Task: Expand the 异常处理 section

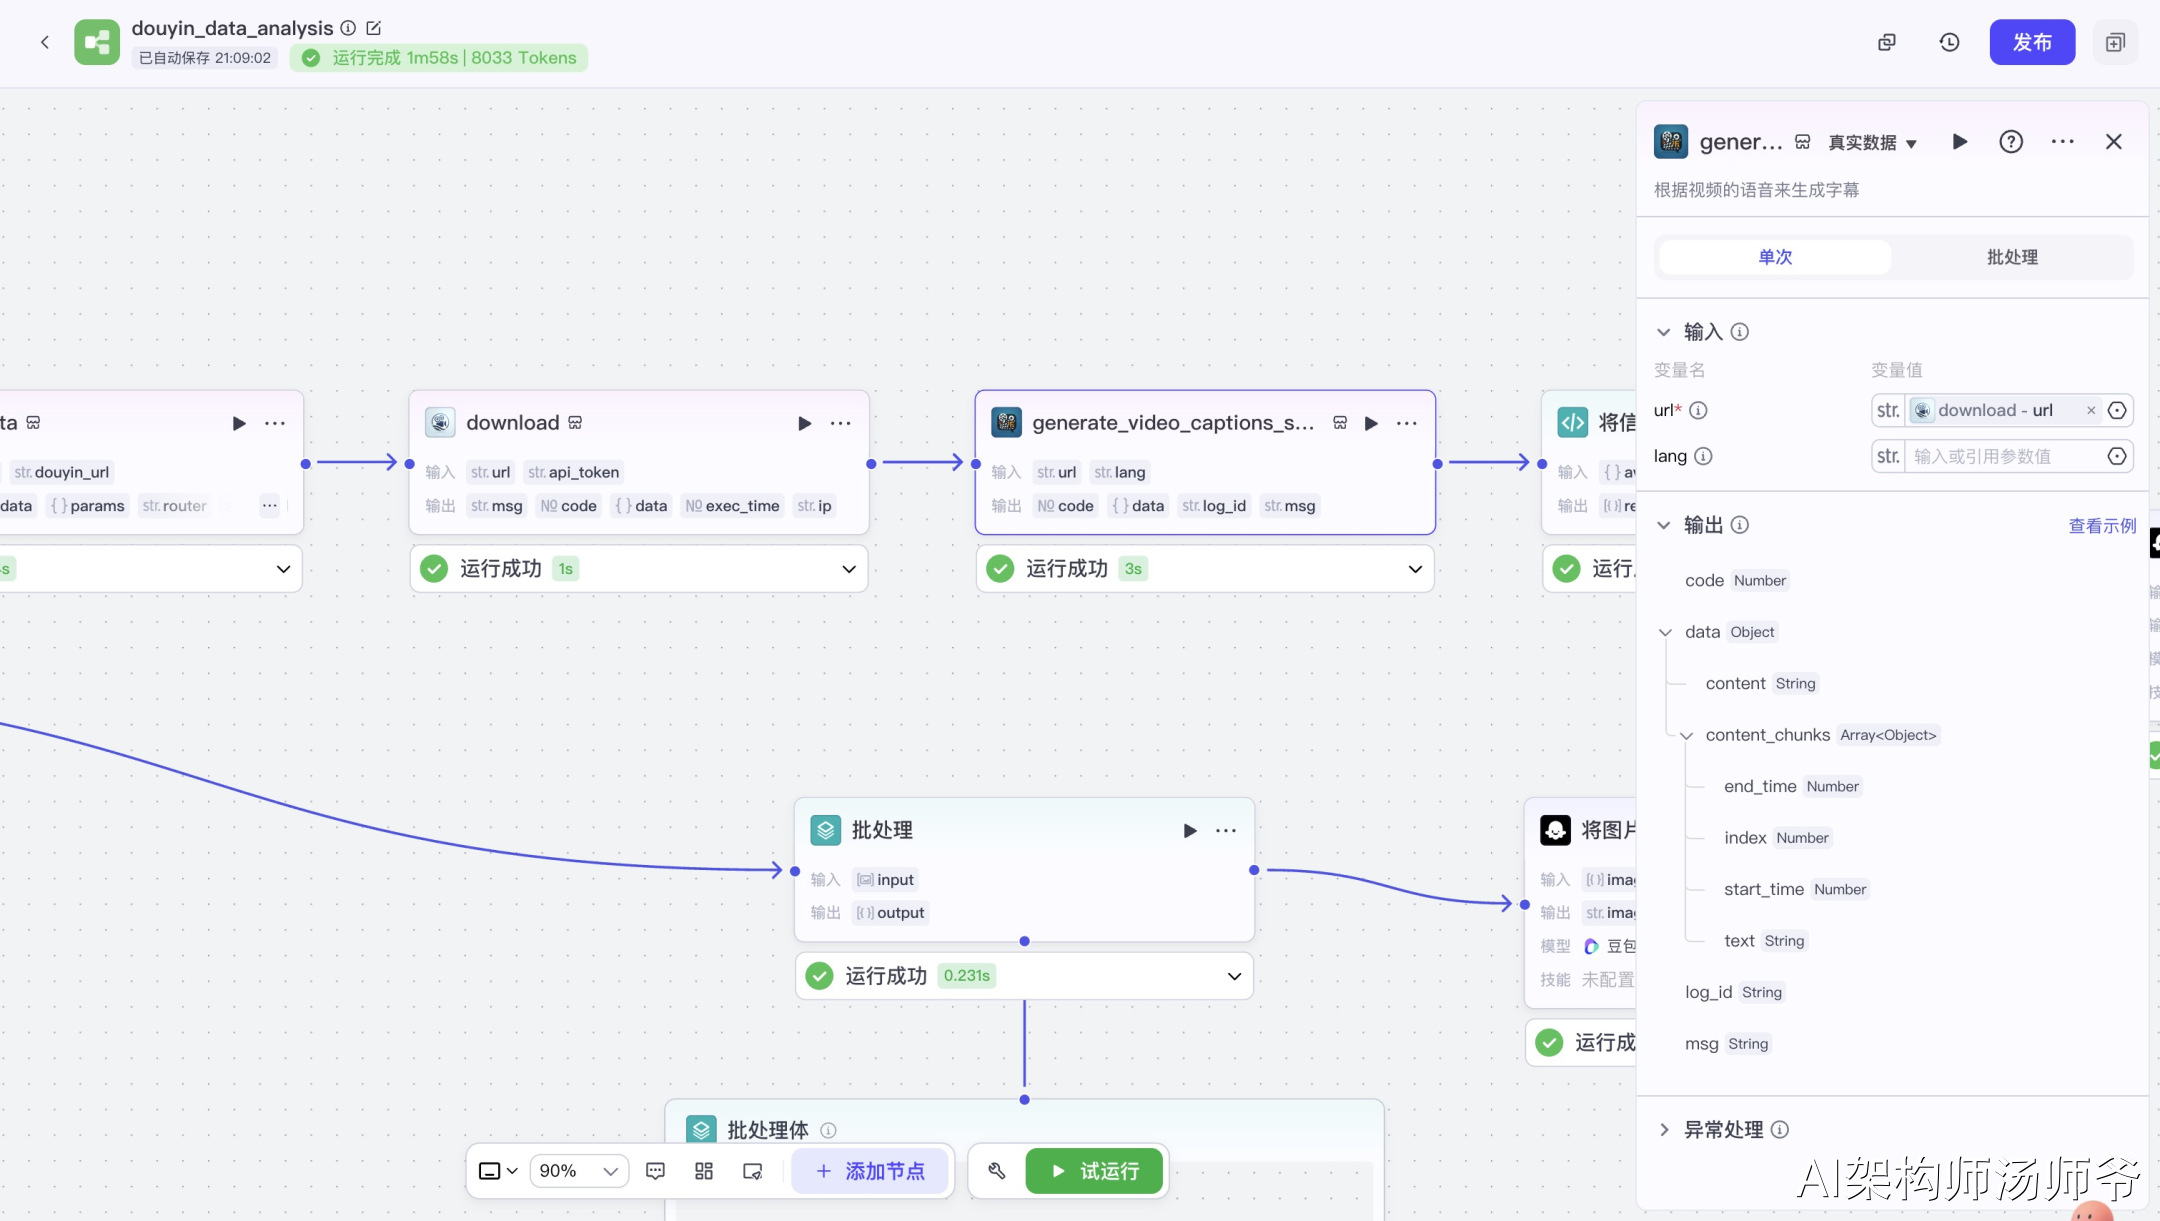Action: (1664, 1130)
